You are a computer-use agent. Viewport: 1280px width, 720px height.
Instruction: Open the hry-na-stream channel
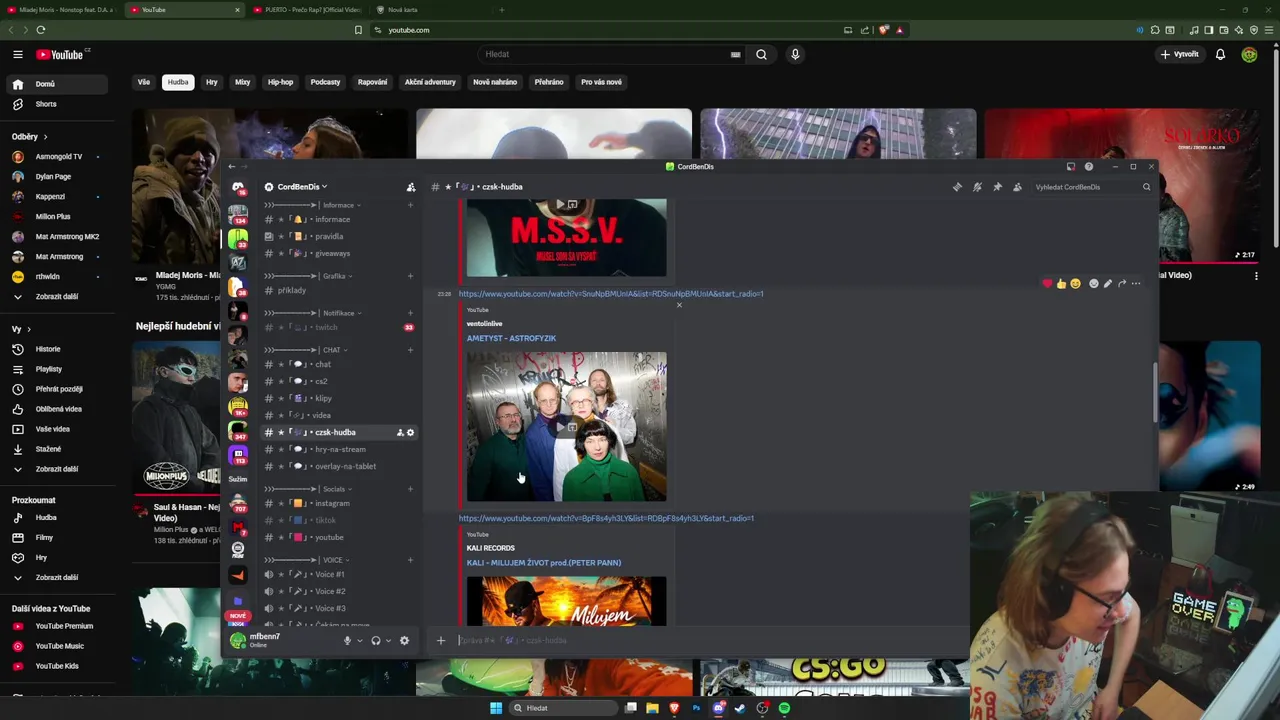340,450
